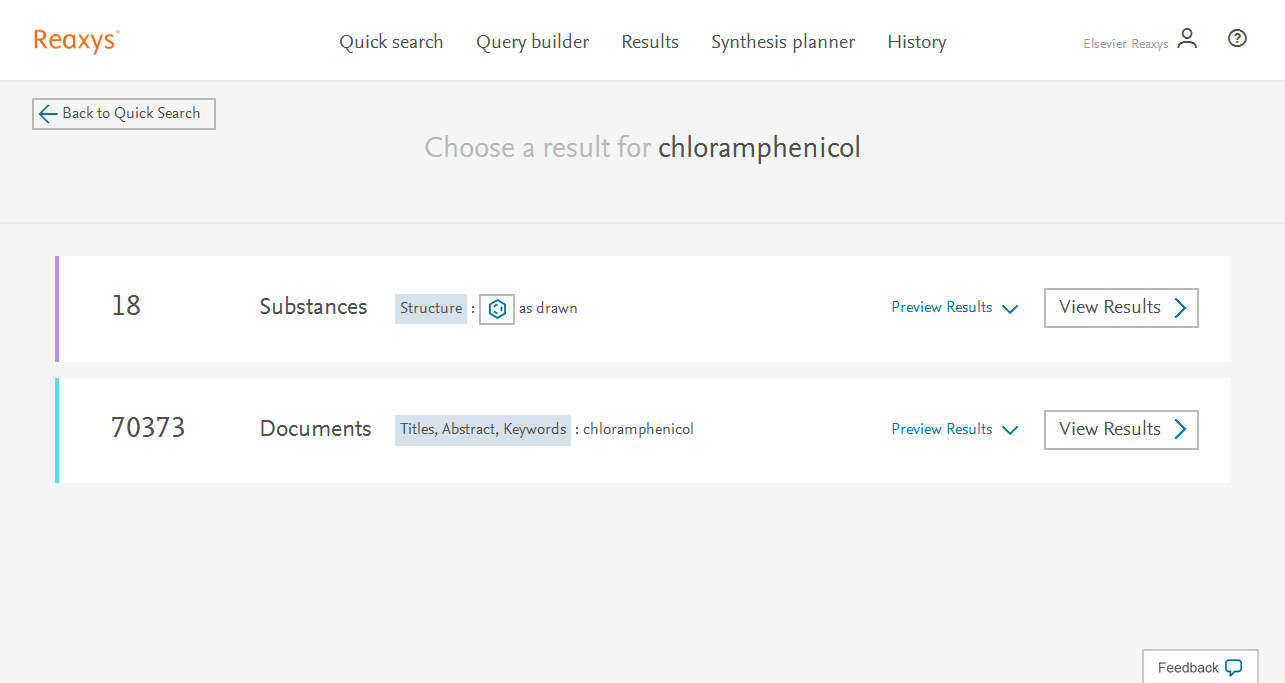Expand Preview Results for Substances
Viewport: 1285px width, 683px height.
tap(954, 308)
